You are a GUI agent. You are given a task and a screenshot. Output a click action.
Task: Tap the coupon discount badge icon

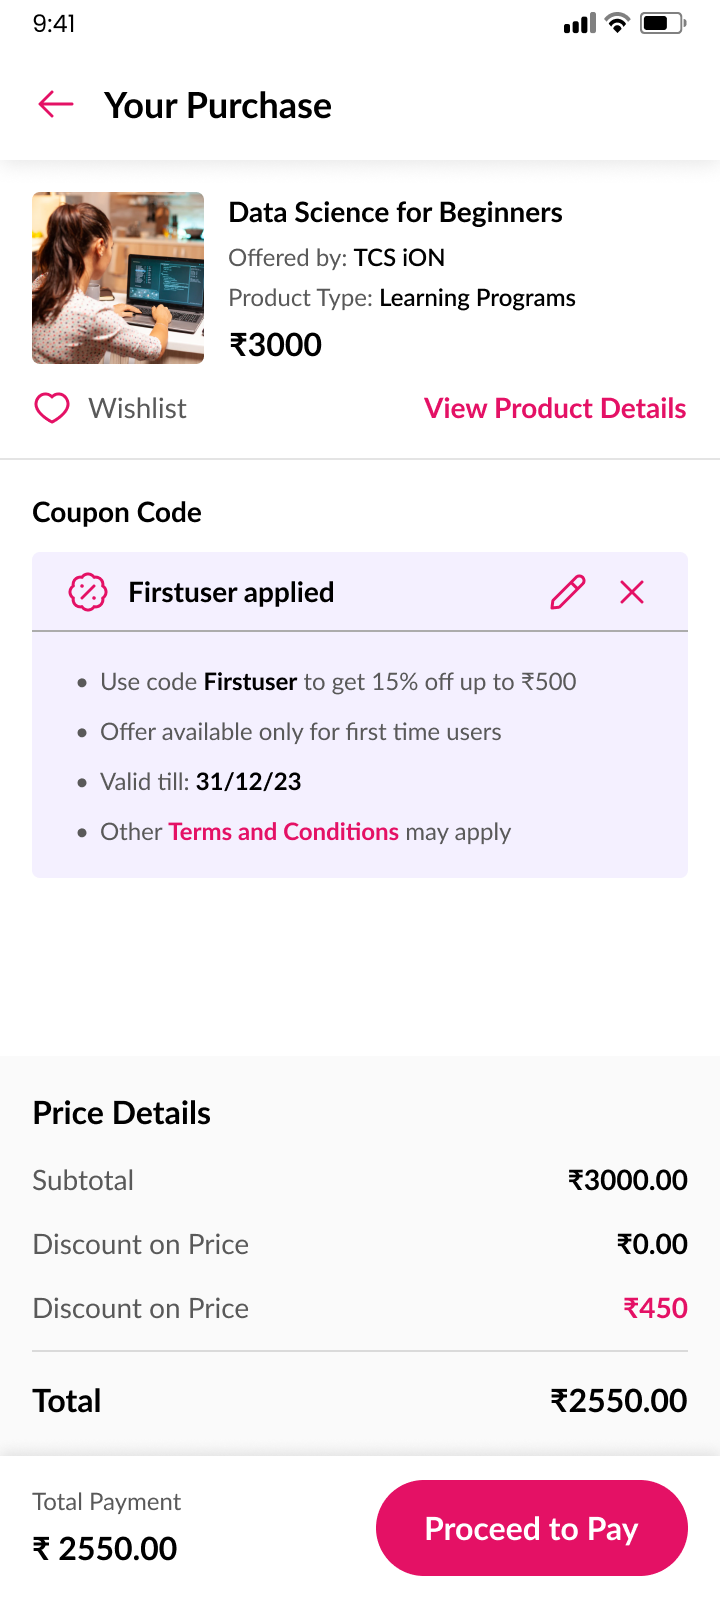[87, 592]
